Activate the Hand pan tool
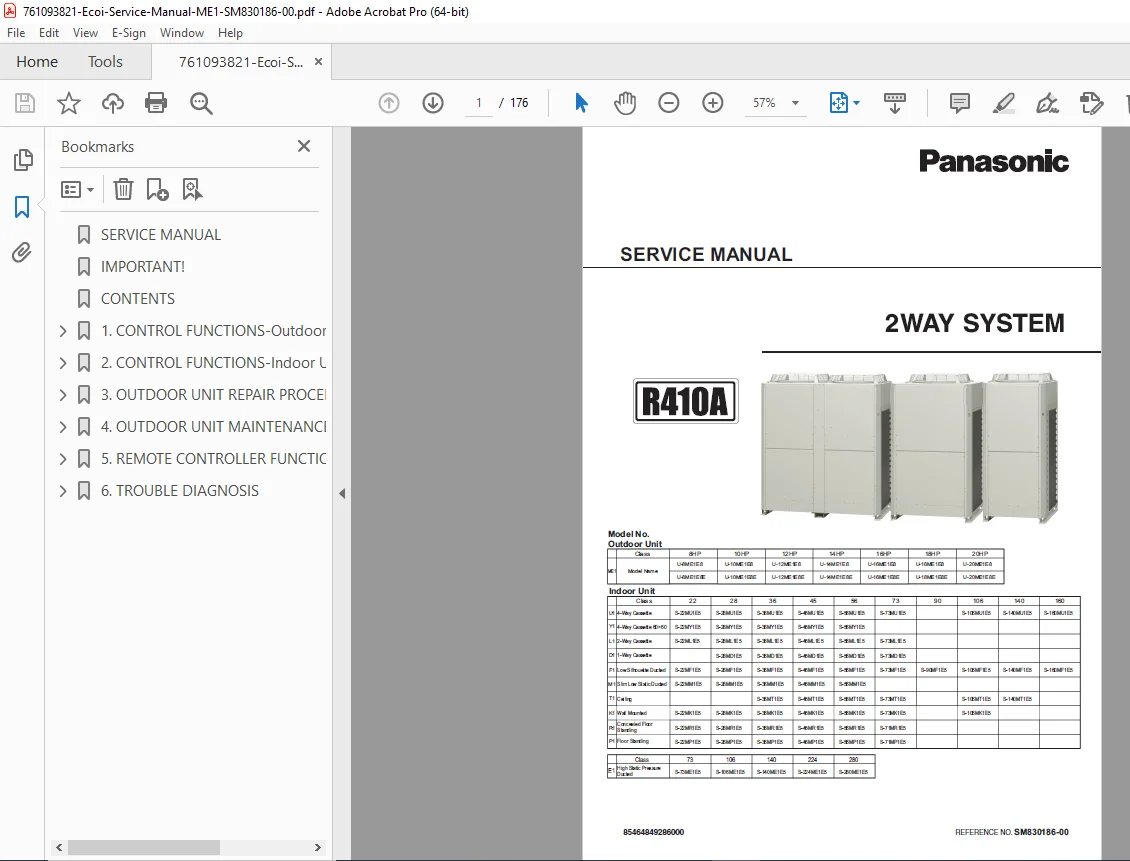1130x861 pixels. (x=625, y=103)
